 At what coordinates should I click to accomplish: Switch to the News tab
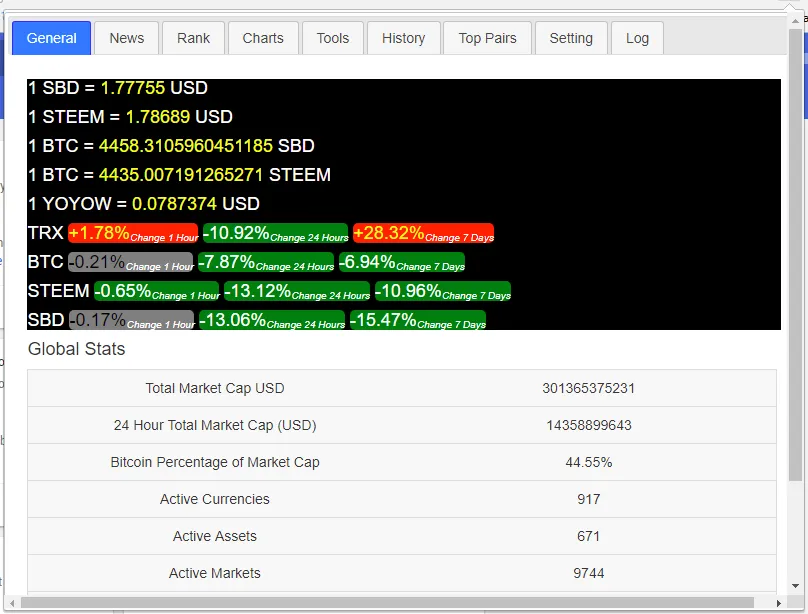(127, 38)
